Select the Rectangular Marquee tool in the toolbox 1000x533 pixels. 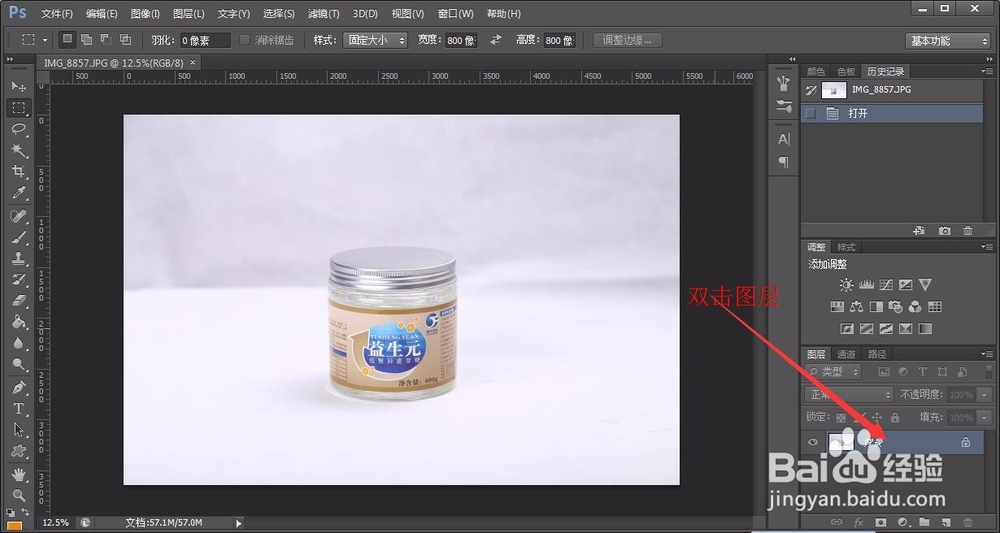coord(18,108)
